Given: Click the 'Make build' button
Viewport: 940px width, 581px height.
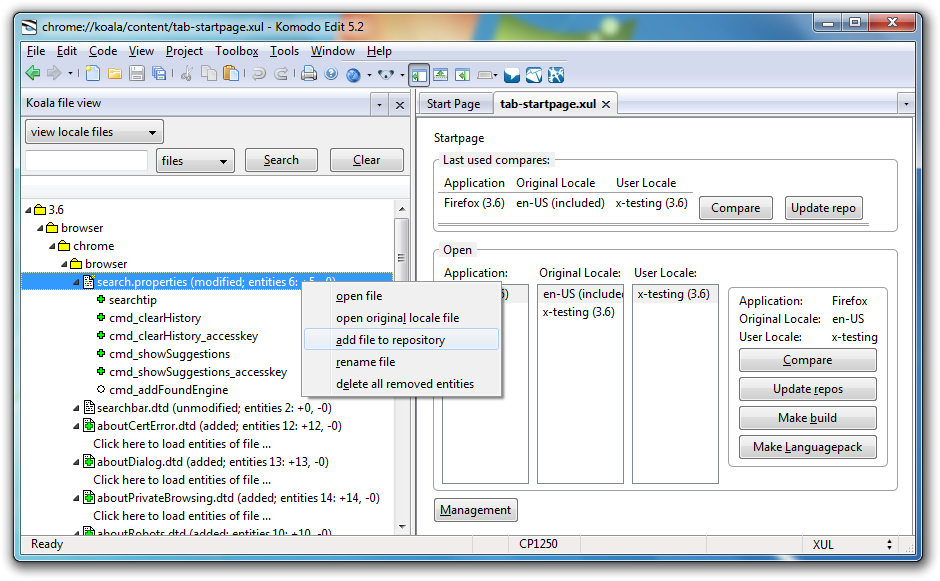Looking at the screenshot, I should (x=808, y=418).
